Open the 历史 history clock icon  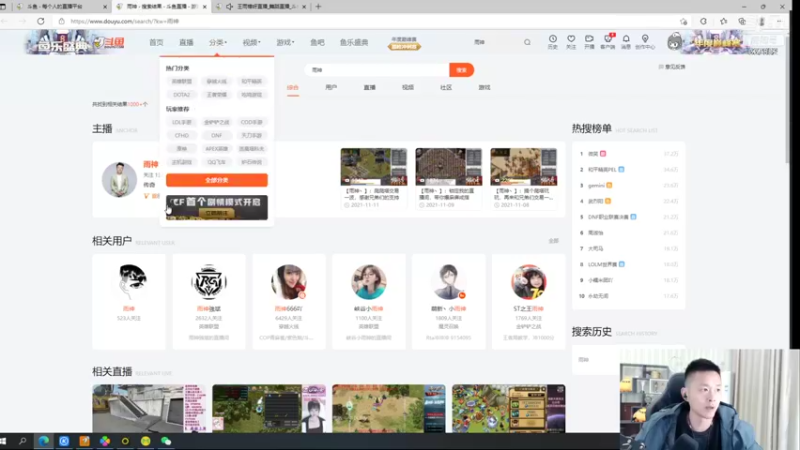pos(553,42)
